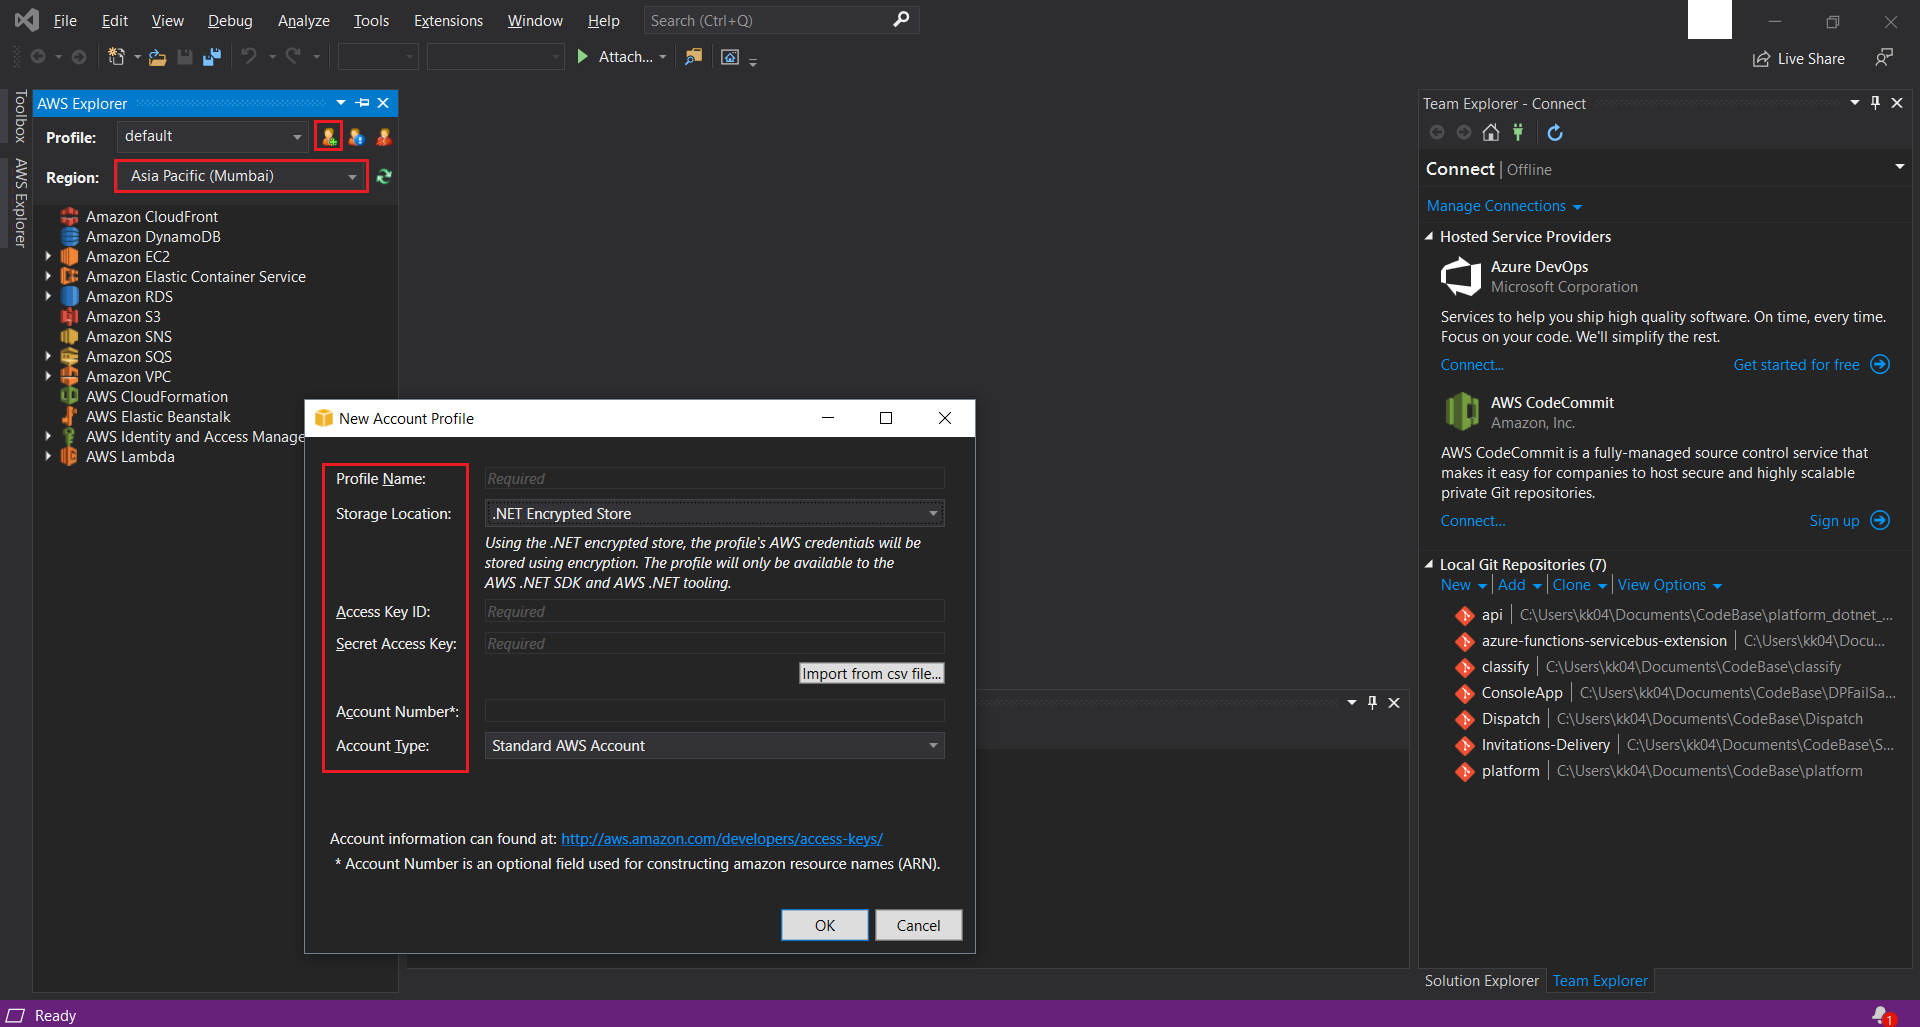Click the New Account Profile icon in AWS Explorer
Viewport: 1920px width, 1027px height.
[328, 137]
